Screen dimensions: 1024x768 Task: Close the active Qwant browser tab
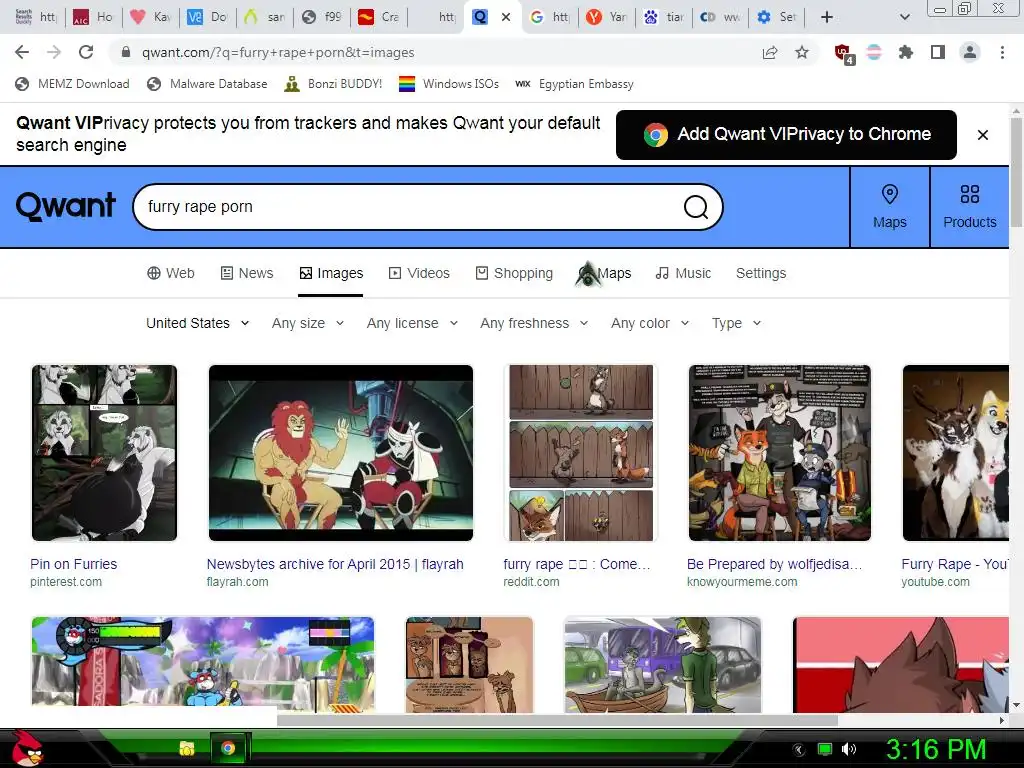tap(506, 17)
